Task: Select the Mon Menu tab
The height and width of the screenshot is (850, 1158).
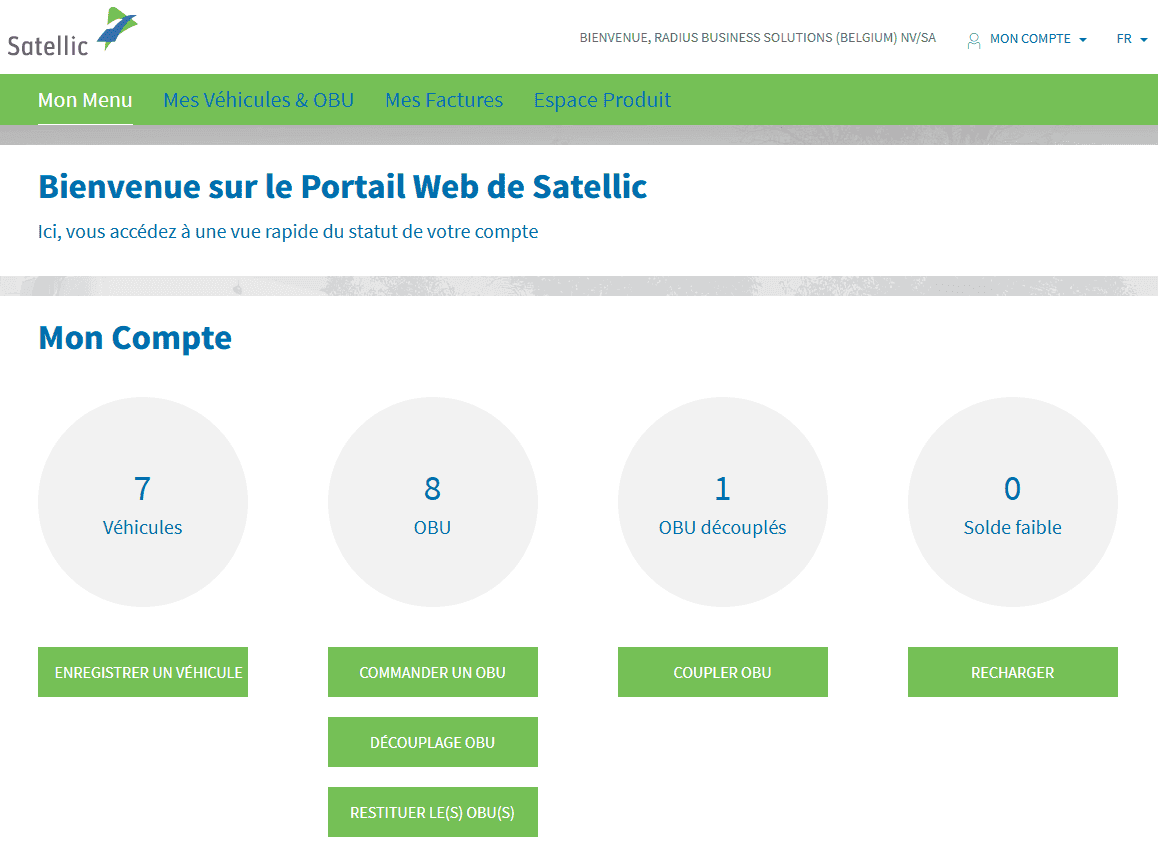Action: click(x=85, y=100)
